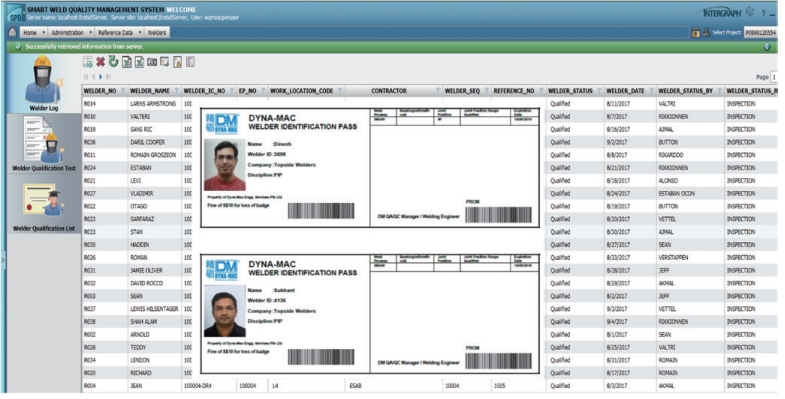Click the ESTABAN OCON status-by cell
Viewport: 785px width, 399px height.
pyautogui.click(x=676, y=194)
